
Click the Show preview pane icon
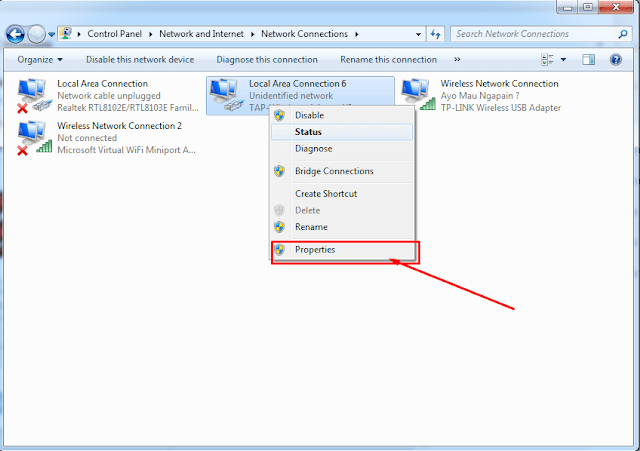pos(589,60)
